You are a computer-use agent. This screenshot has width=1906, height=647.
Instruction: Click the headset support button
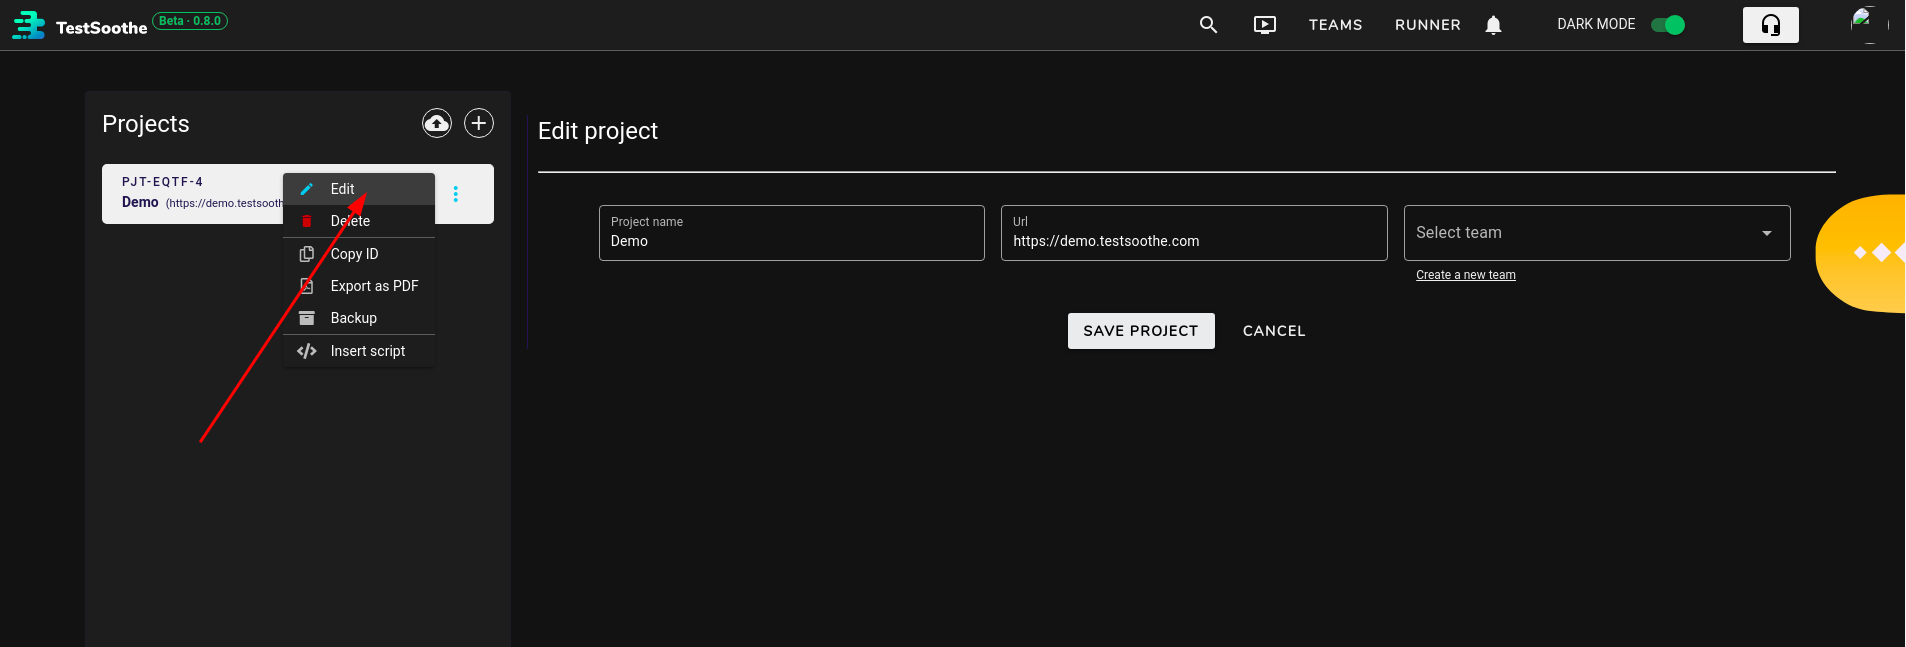coord(1770,25)
